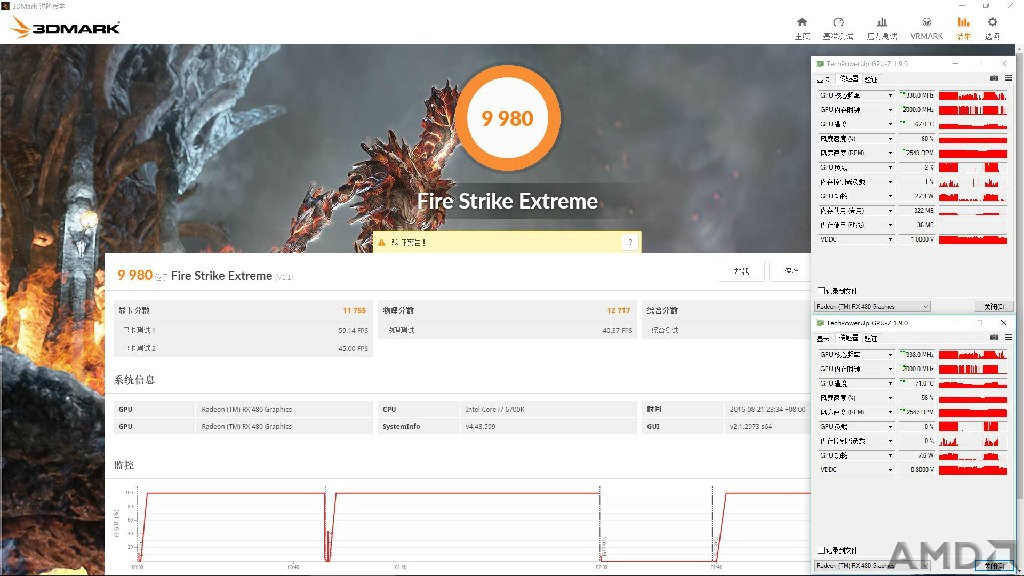Click the physics score value 12 717
The height and width of the screenshot is (576, 1024).
(x=618, y=311)
